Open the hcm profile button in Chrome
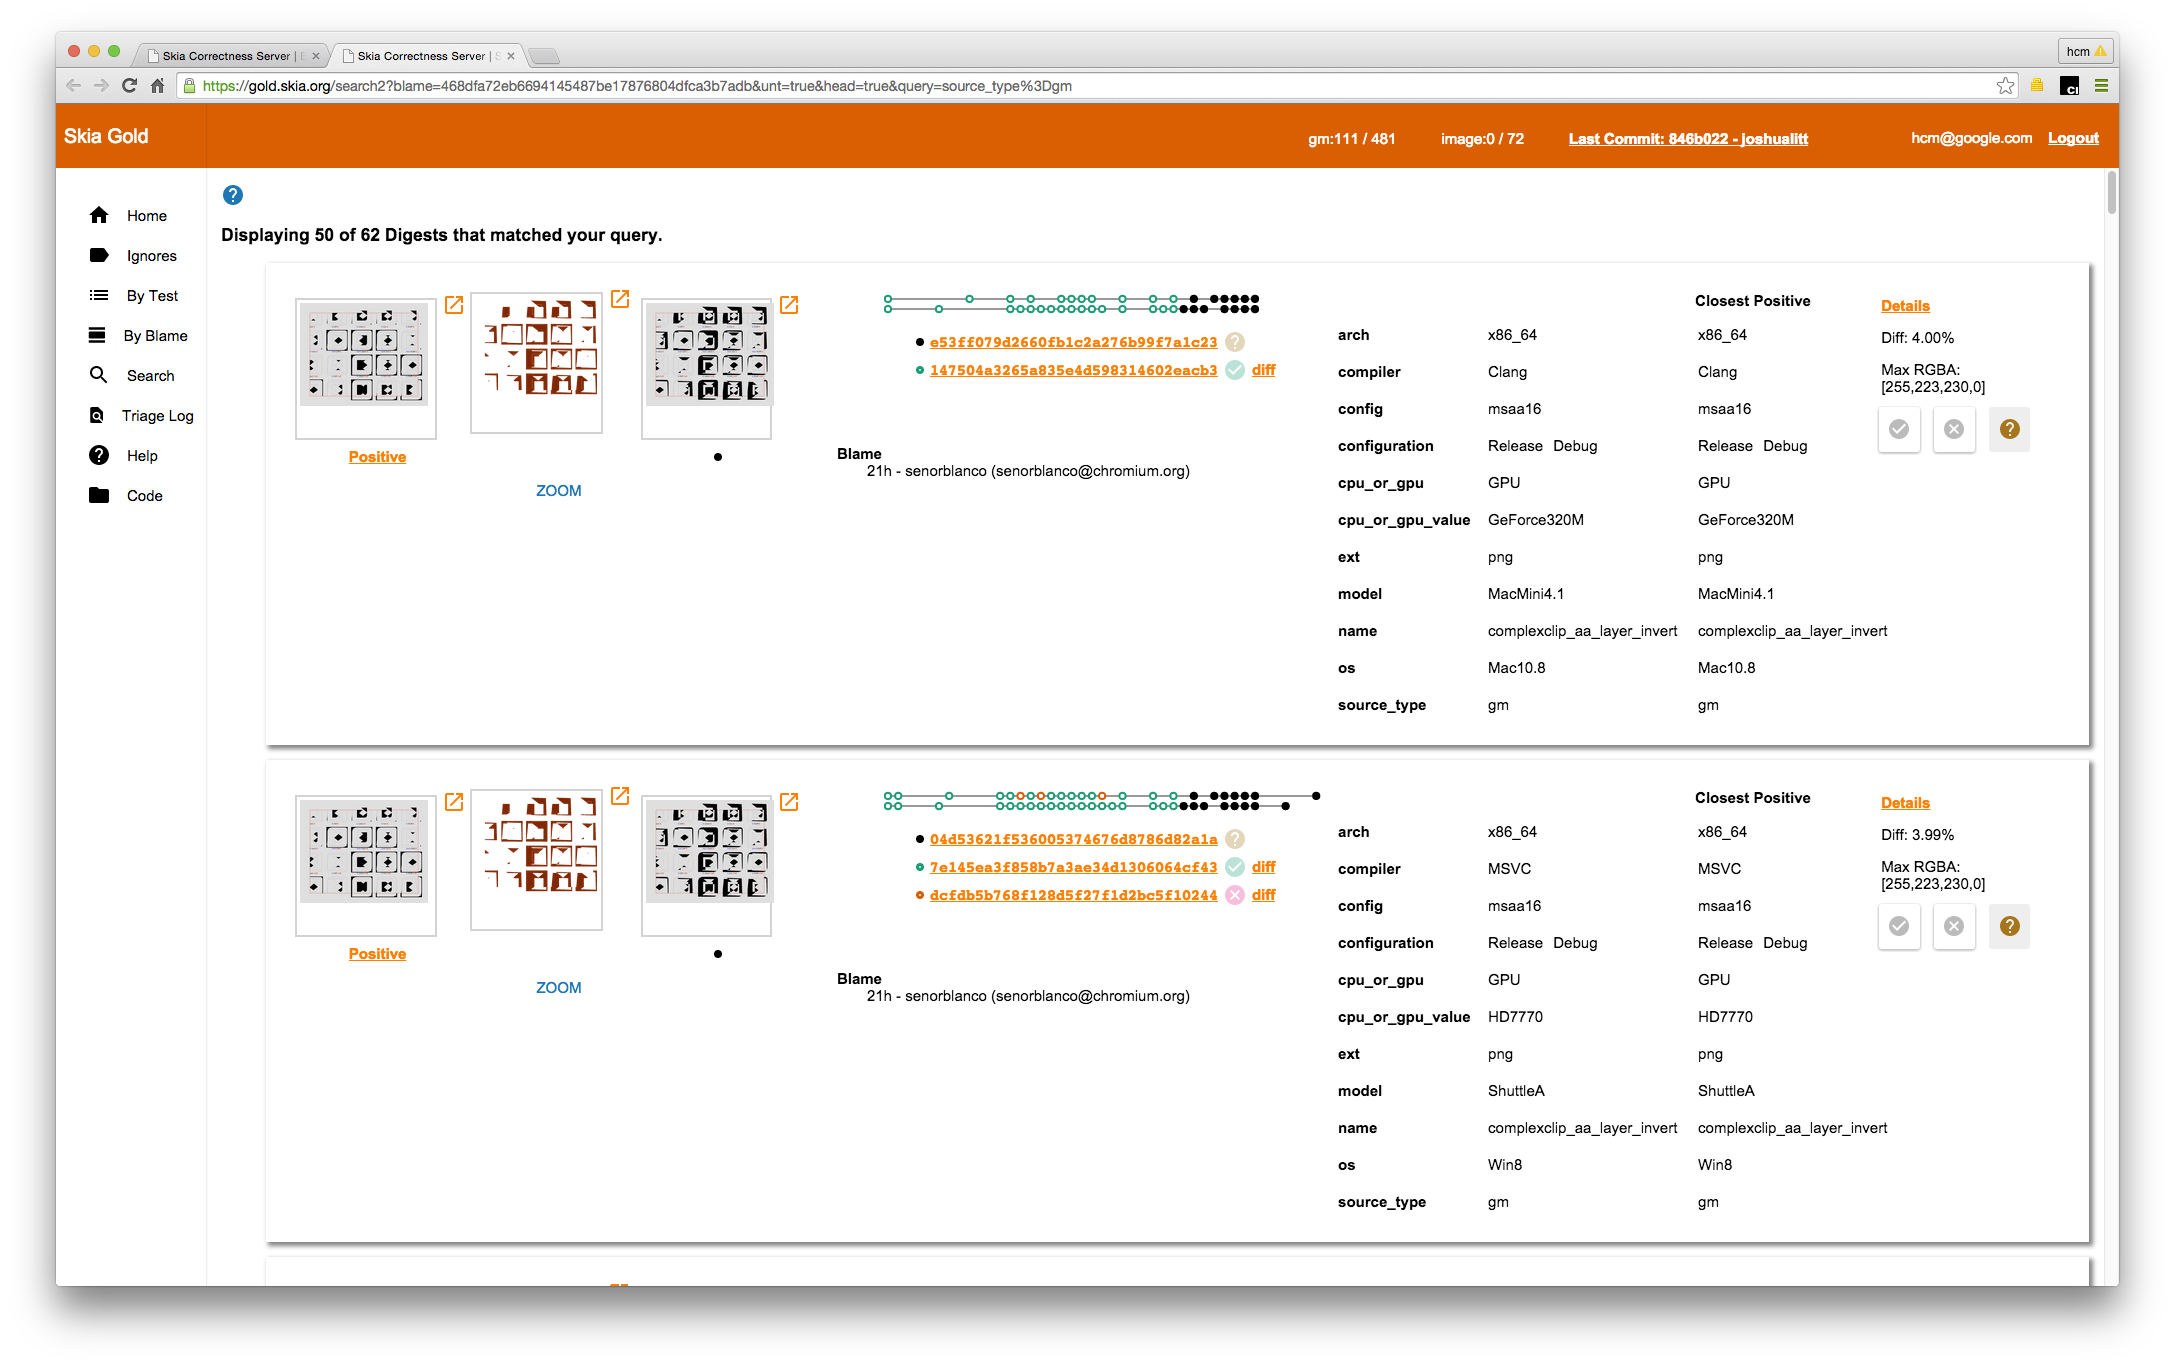 [x=2086, y=52]
